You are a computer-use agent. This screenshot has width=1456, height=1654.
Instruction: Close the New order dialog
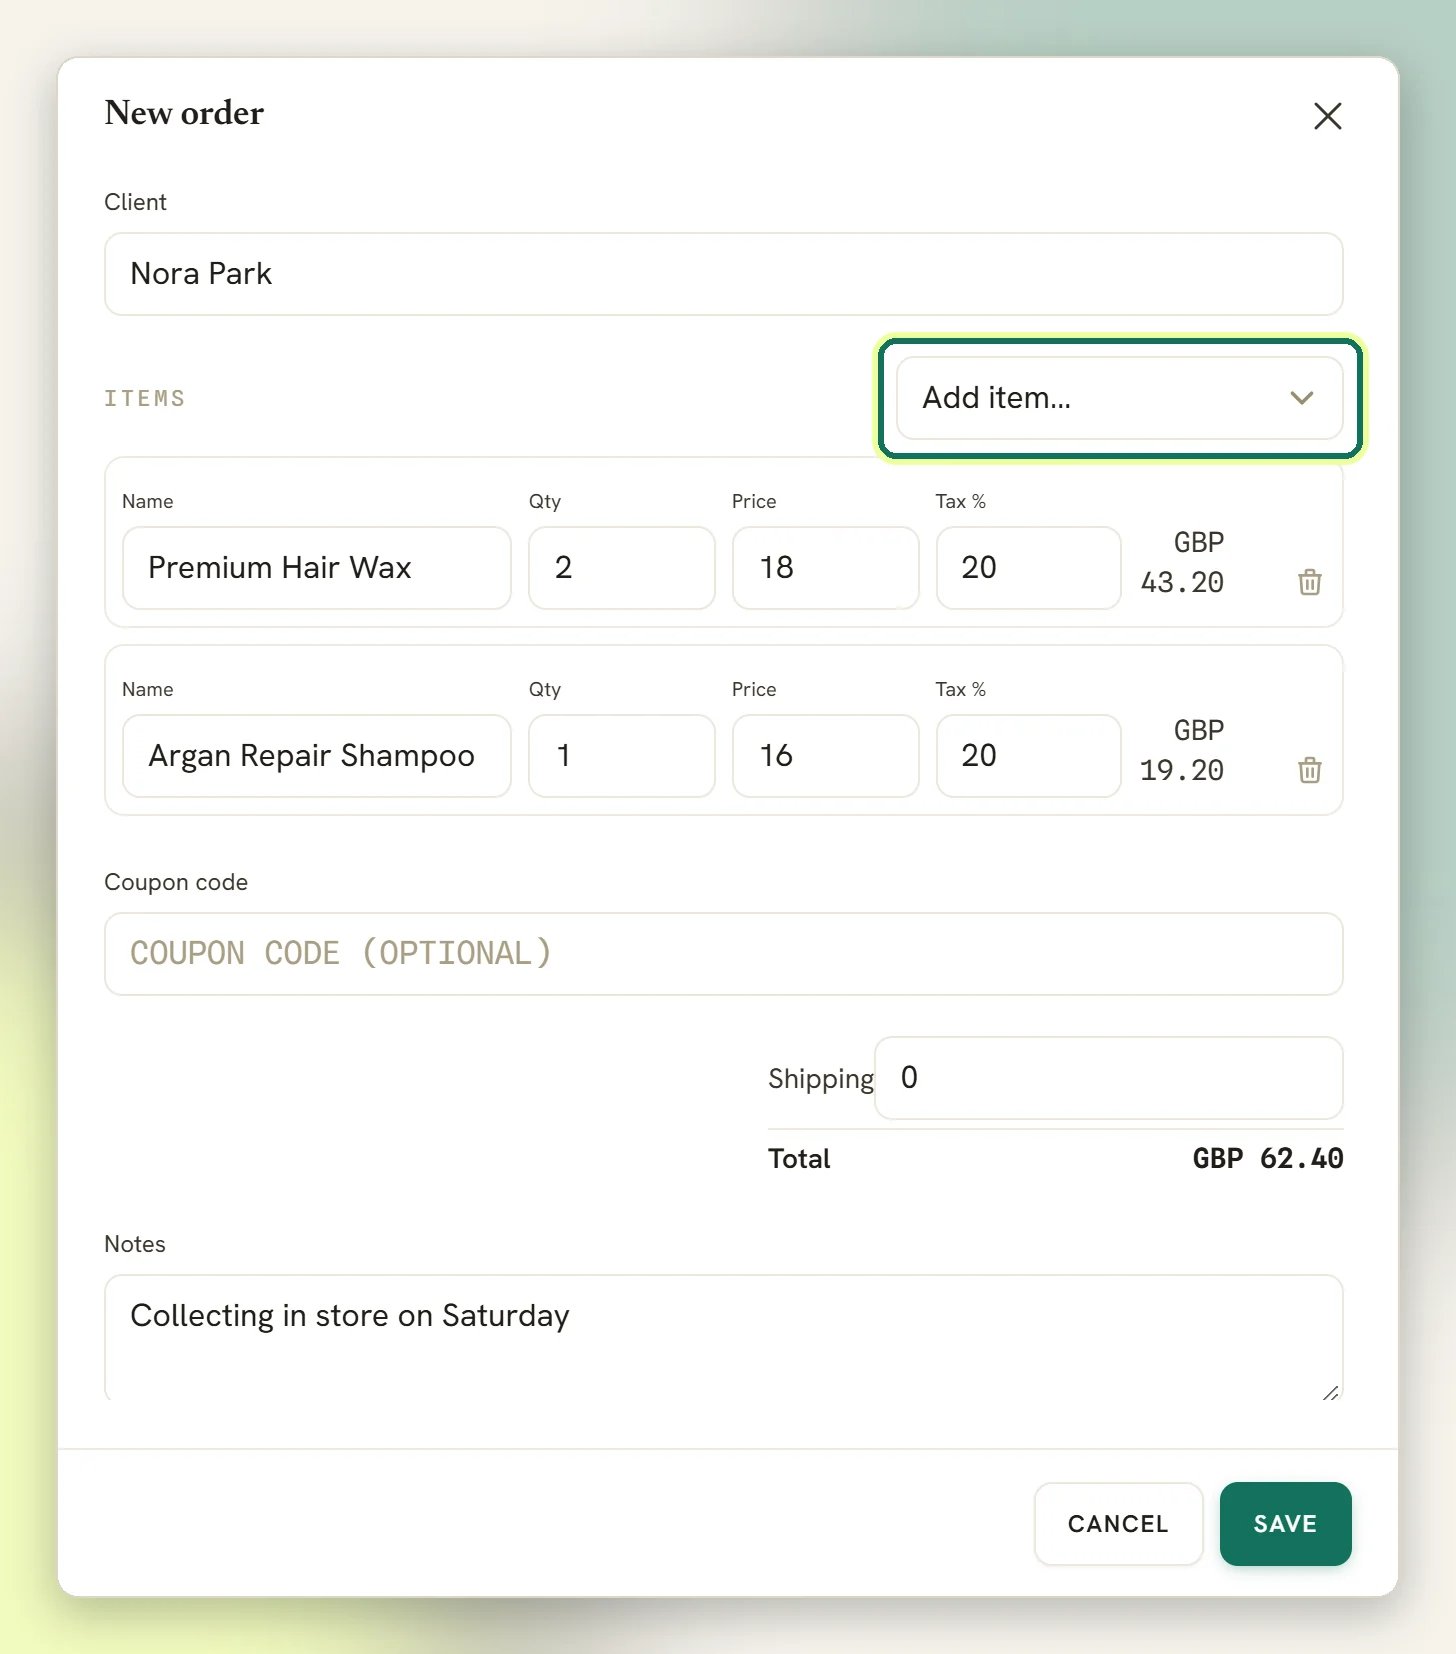(x=1327, y=116)
